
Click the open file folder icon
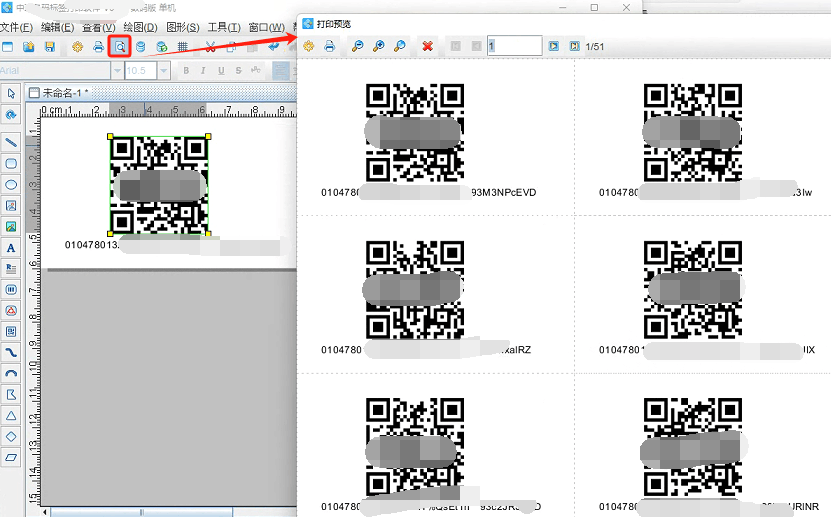pyautogui.click(x=29, y=47)
